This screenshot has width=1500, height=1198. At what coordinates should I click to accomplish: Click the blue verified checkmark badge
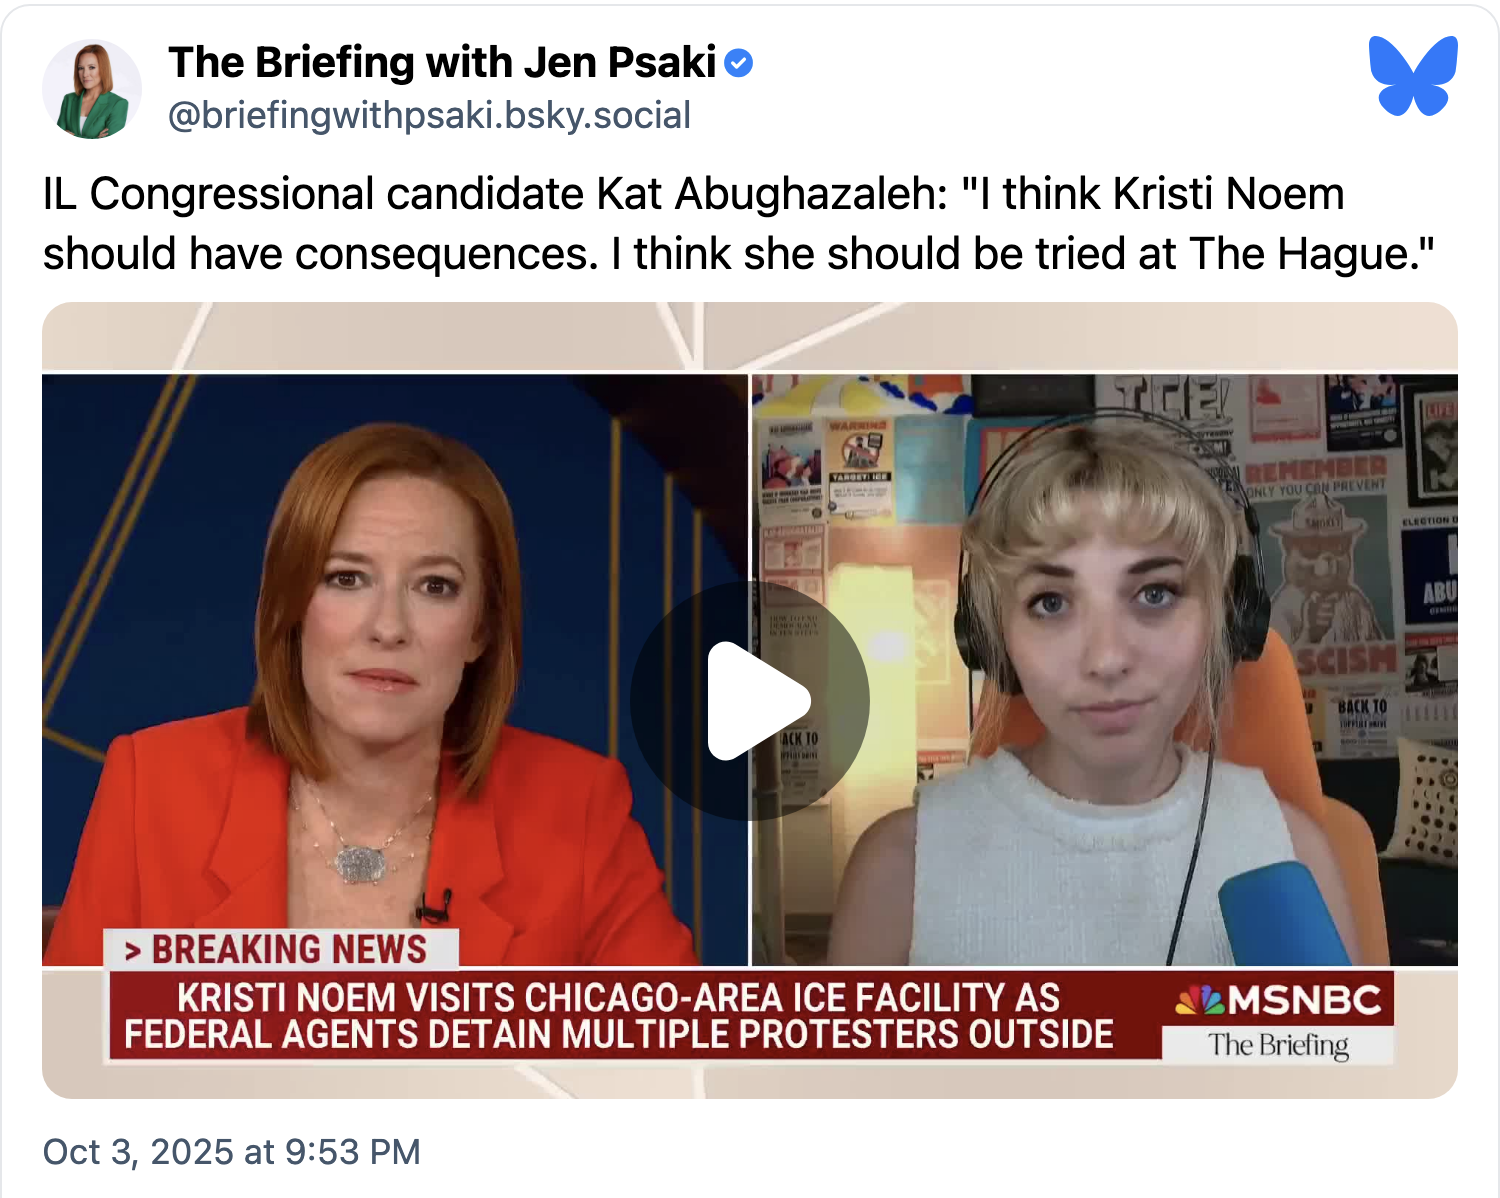[x=738, y=63]
